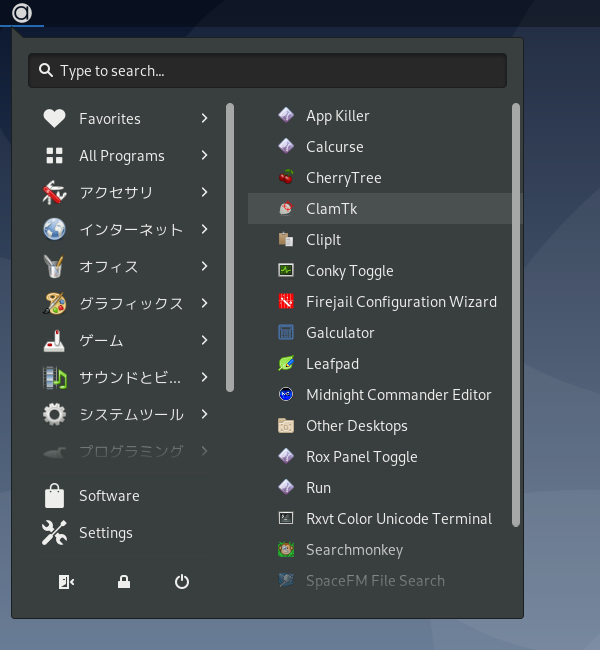This screenshot has height=650, width=600.
Task: Click the アクセサリ swiss knife icon
Action: pos(54,192)
